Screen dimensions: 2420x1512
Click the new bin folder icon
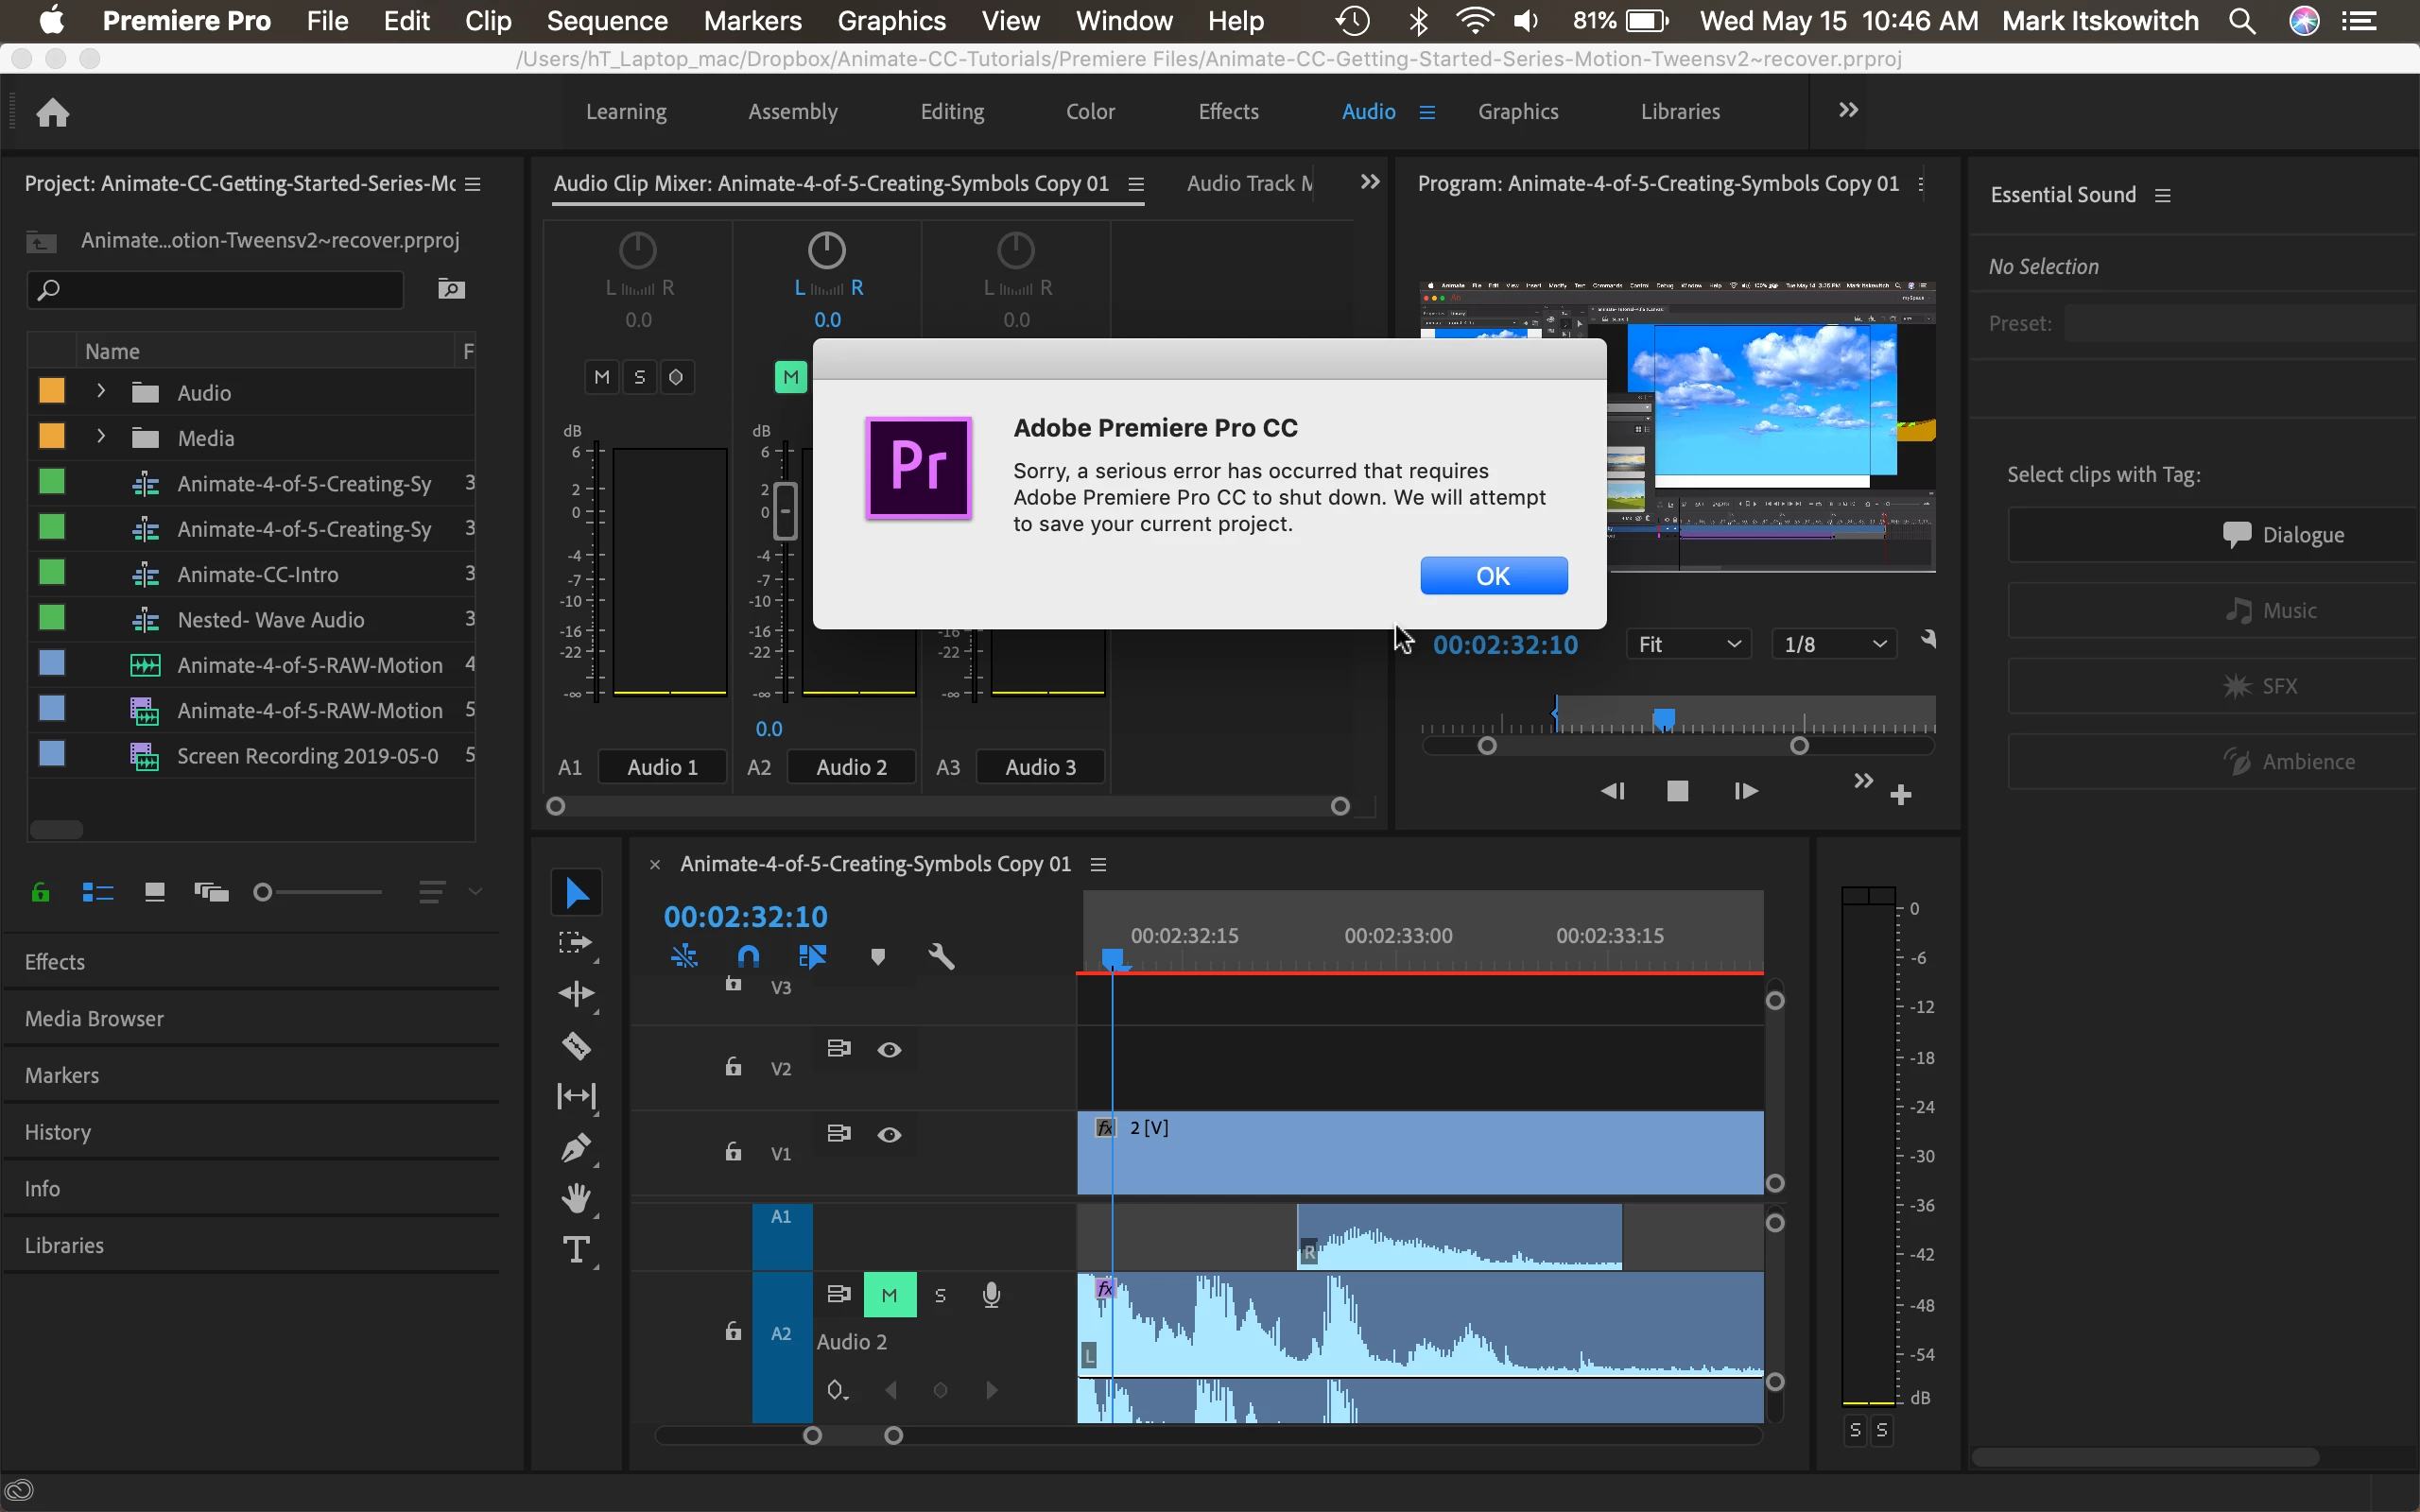tap(451, 289)
